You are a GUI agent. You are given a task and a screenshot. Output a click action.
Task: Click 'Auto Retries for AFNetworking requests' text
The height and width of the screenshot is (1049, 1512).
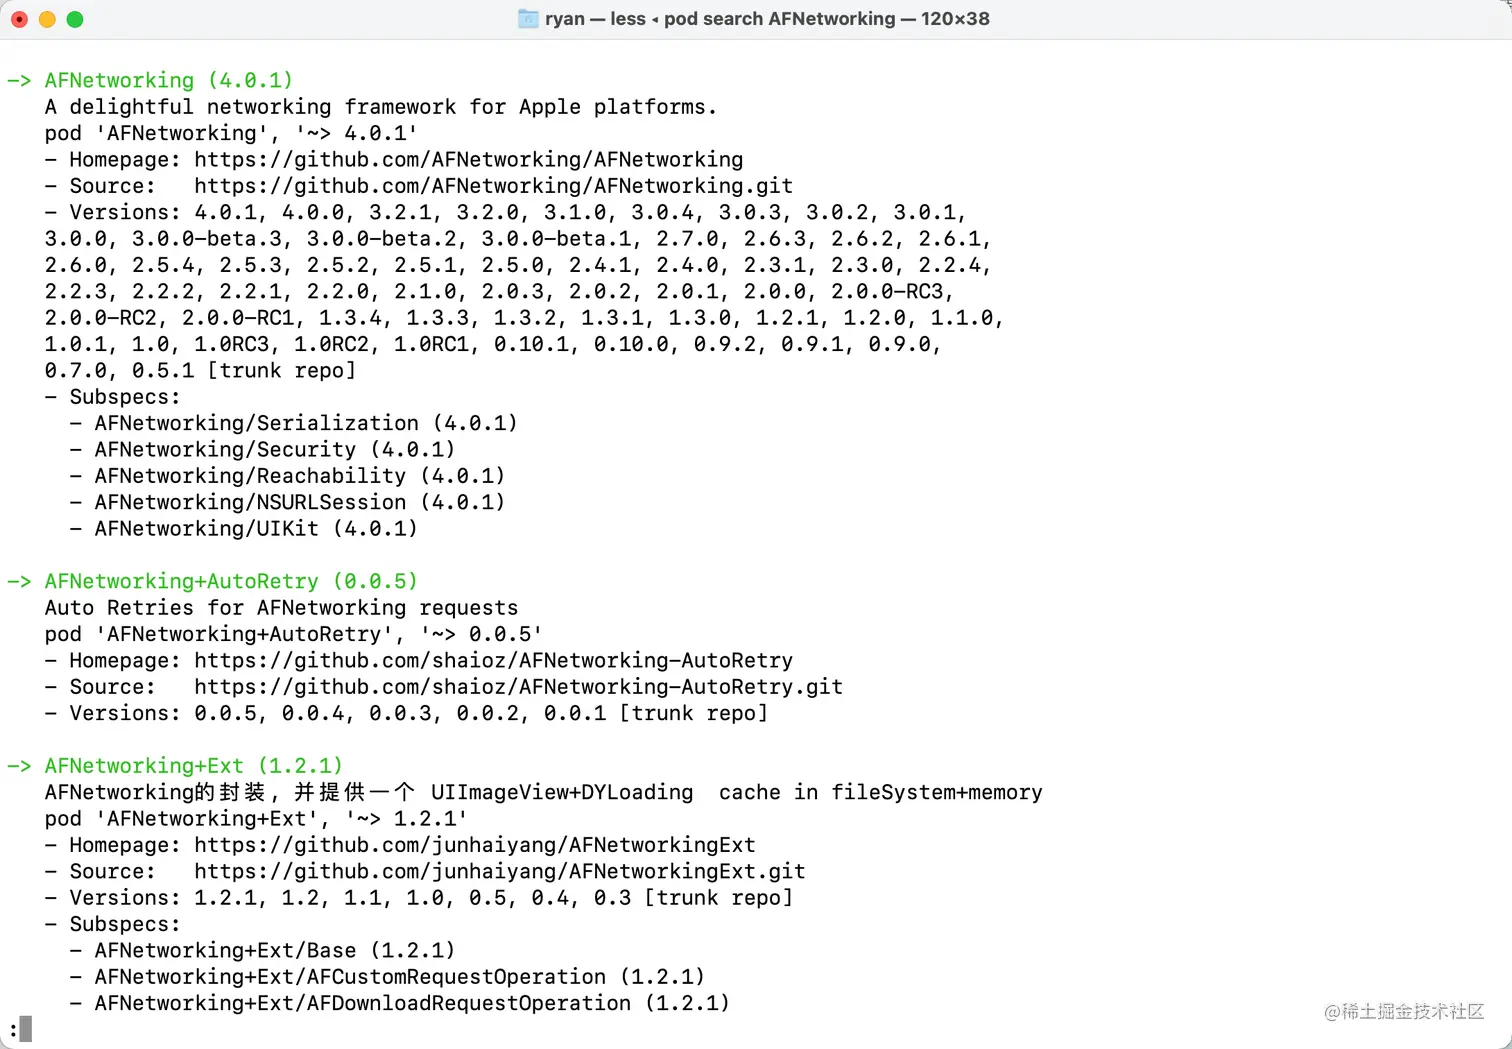point(281,607)
